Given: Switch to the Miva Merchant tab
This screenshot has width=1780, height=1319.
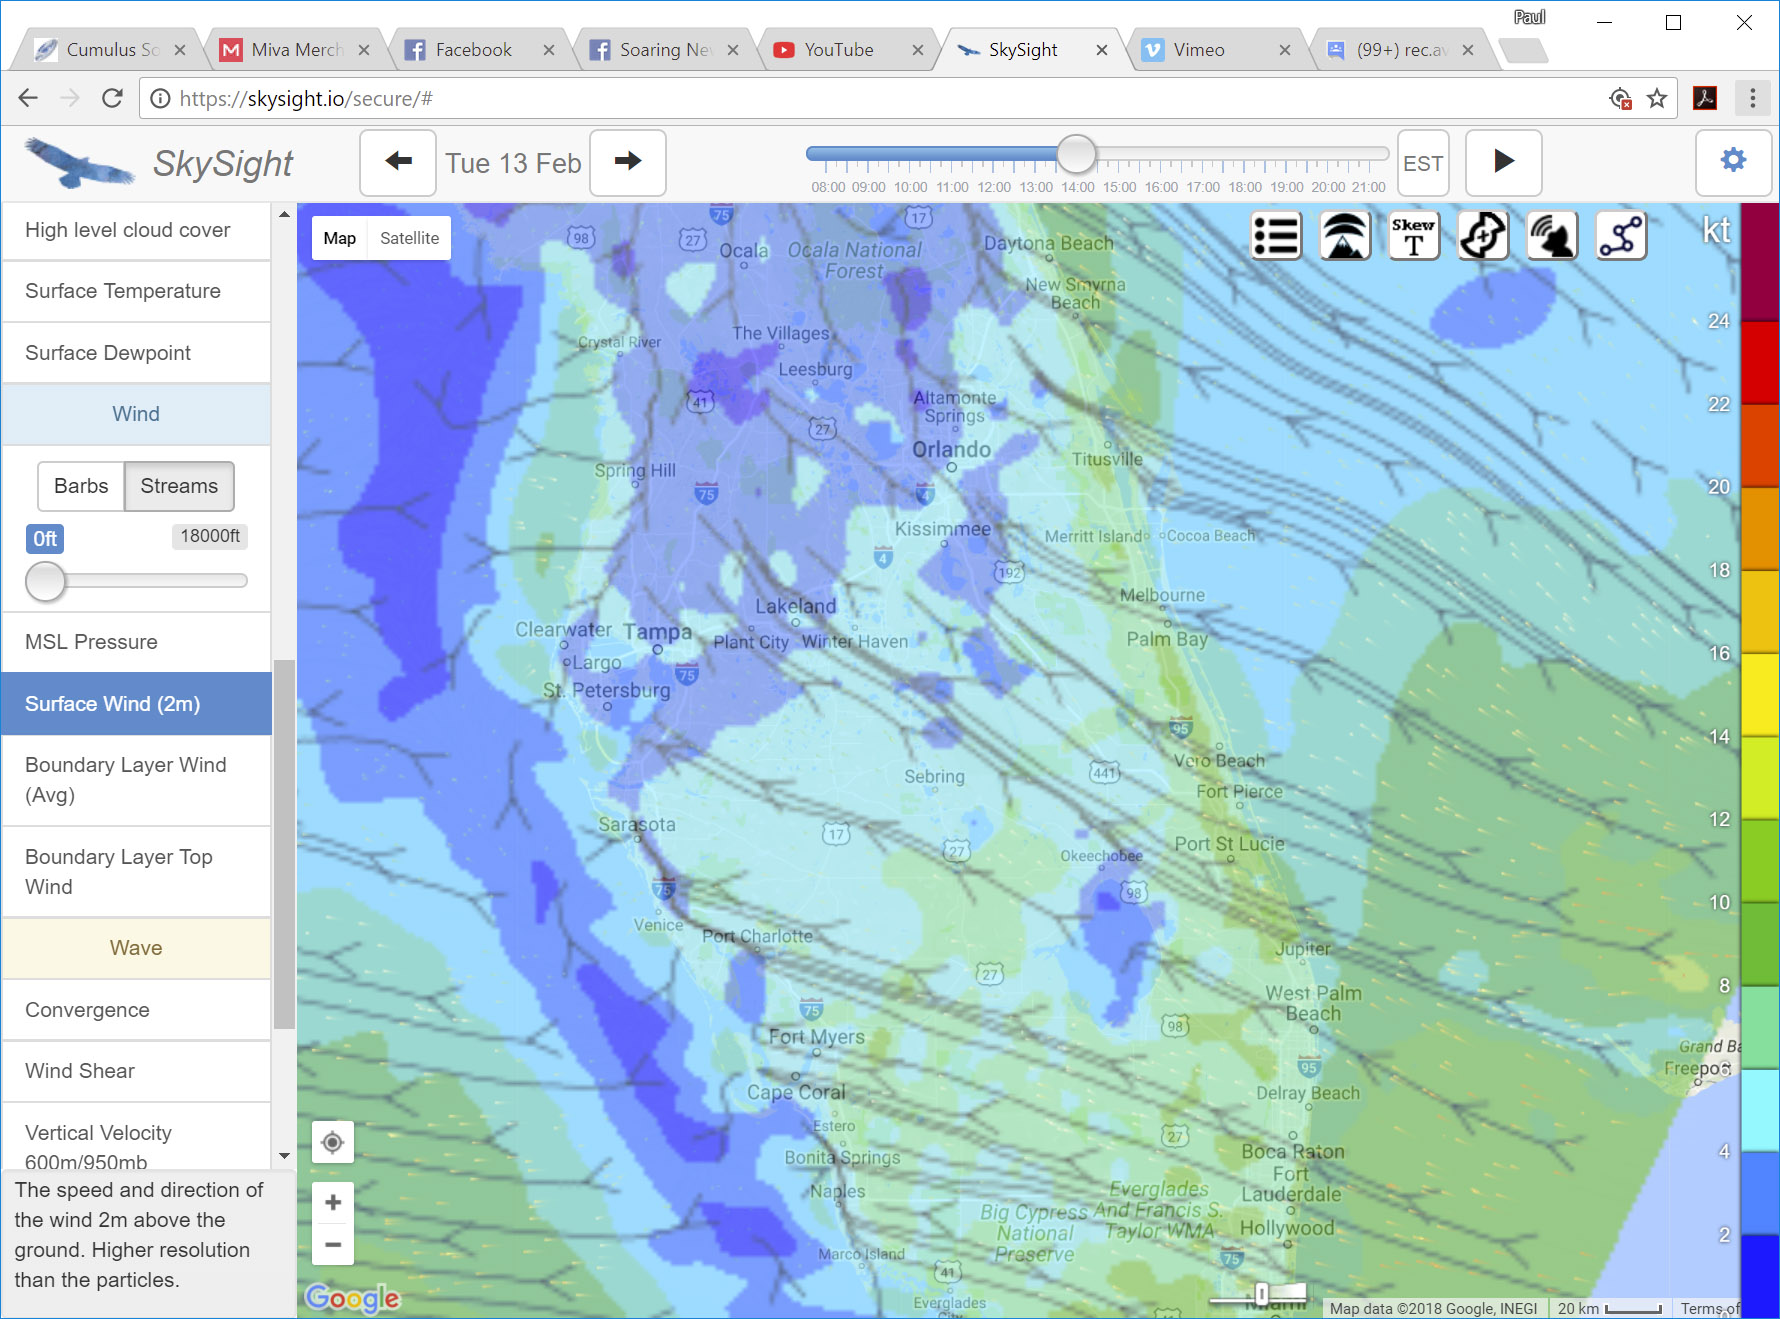Looking at the screenshot, I should pyautogui.click(x=295, y=50).
